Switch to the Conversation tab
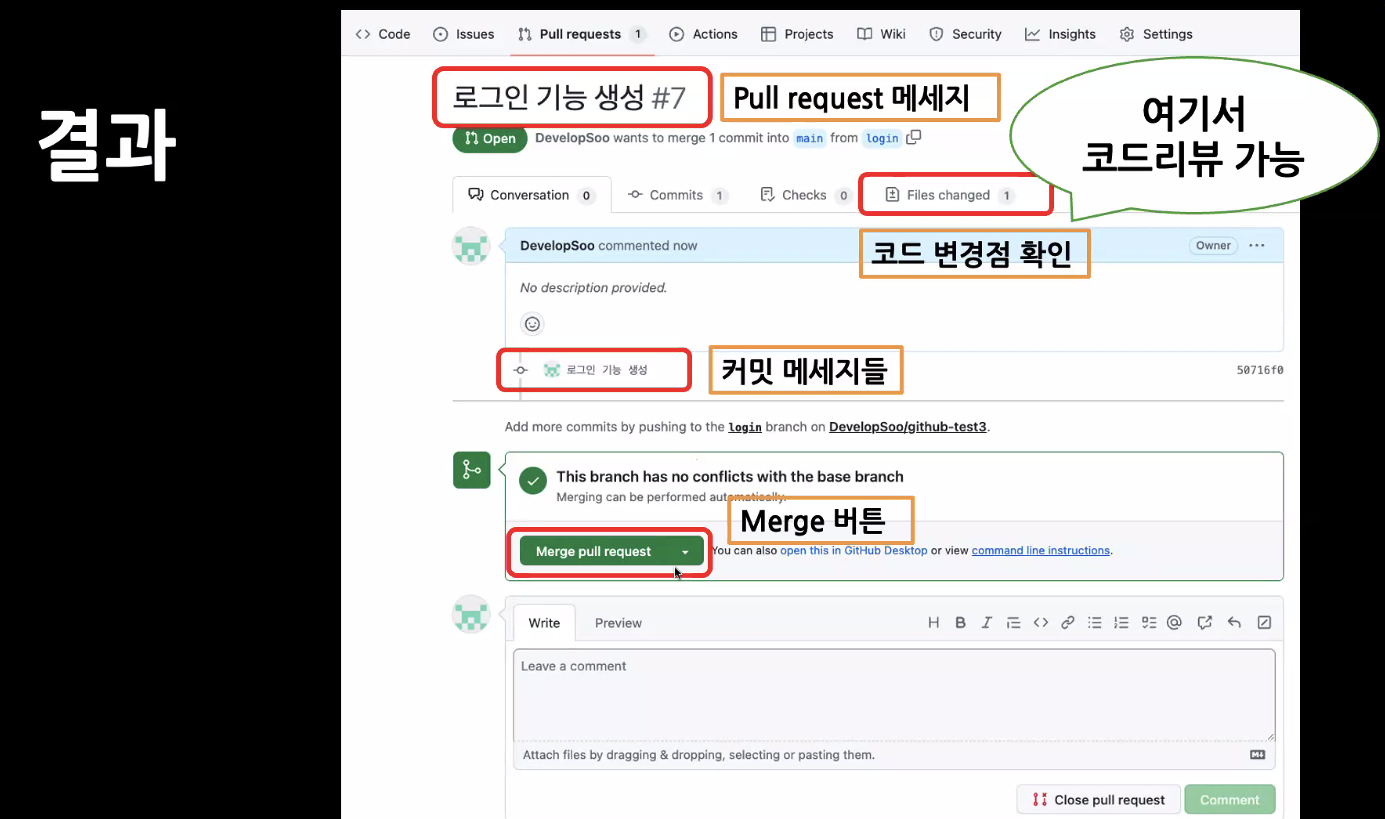Viewport: 1385px width, 819px height. pos(531,195)
